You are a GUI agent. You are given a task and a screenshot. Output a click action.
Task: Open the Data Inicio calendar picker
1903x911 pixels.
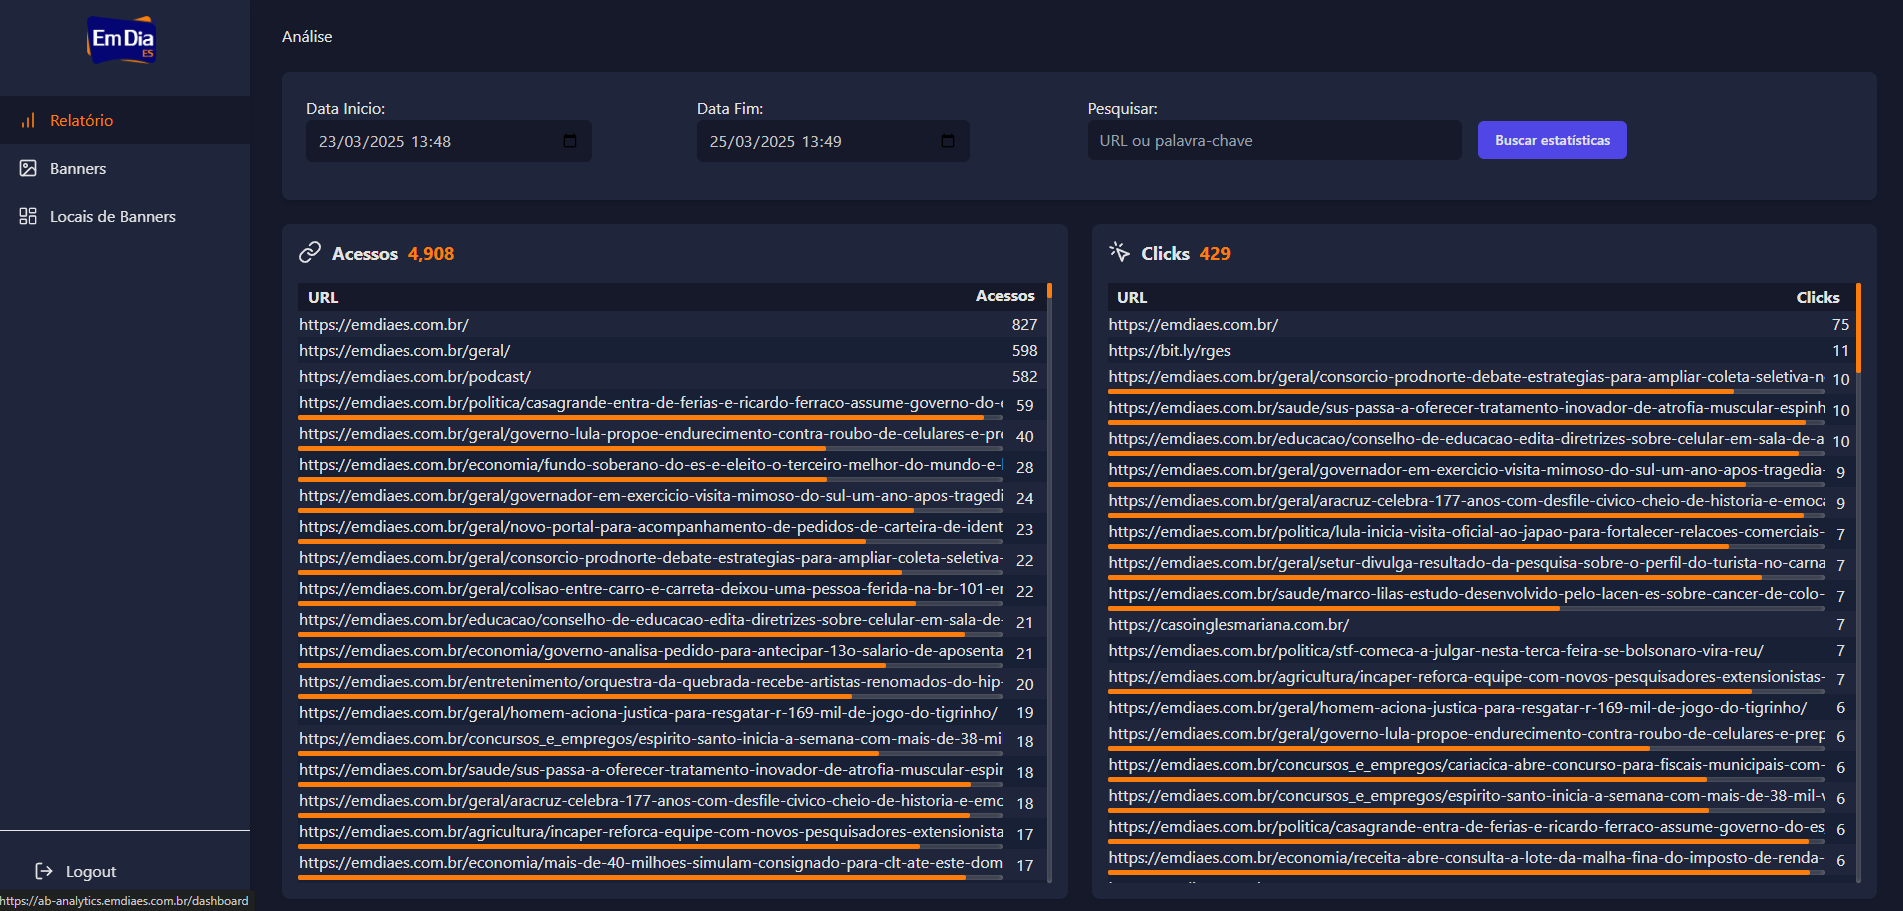[570, 141]
